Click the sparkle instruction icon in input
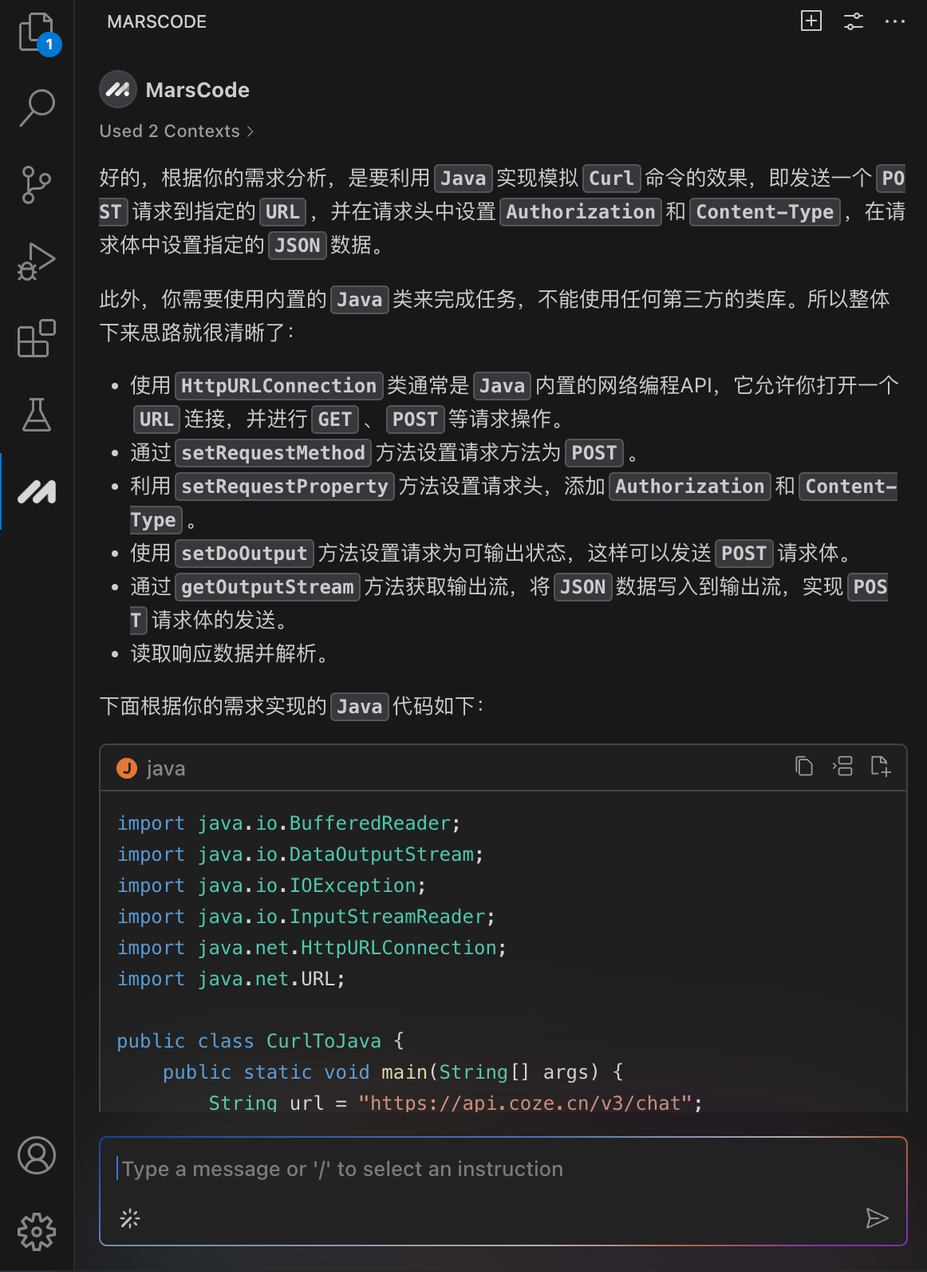Screen dimensions: 927x1272 pos(130,1217)
